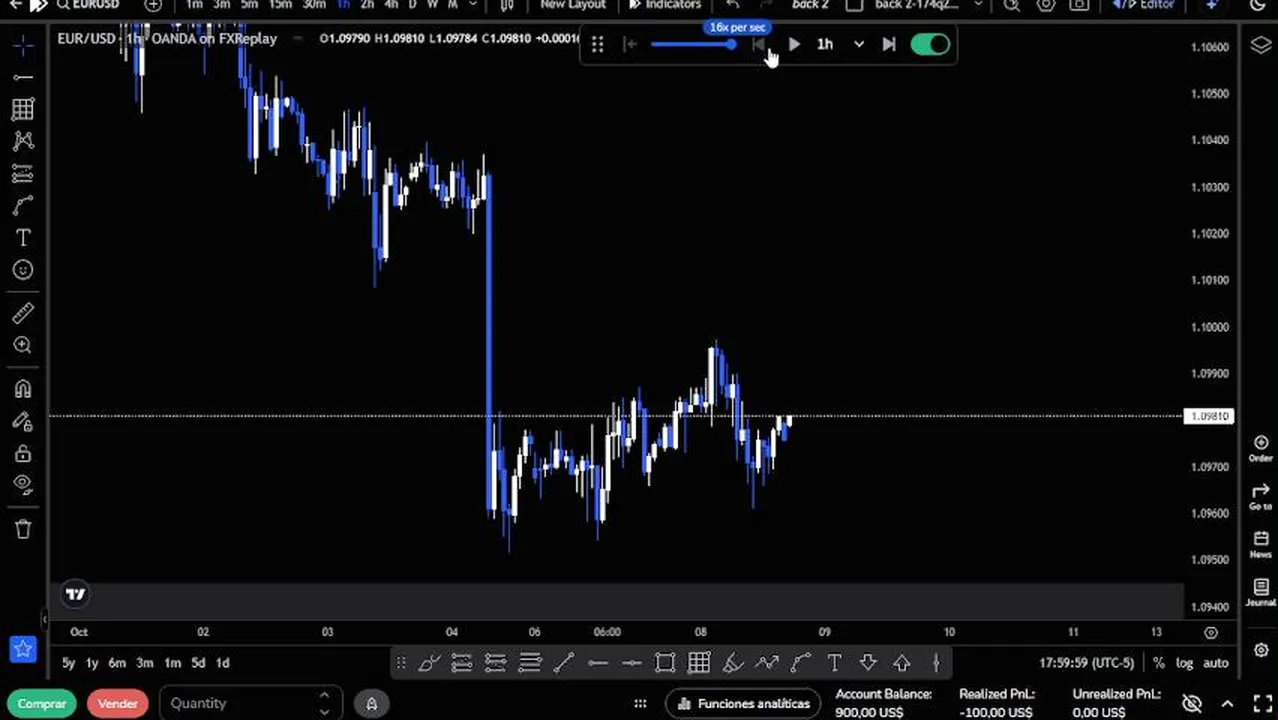The height and width of the screenshot is (720, 1278).
Task: Open the object tree layers panel
Action: tap(1260, 45)
